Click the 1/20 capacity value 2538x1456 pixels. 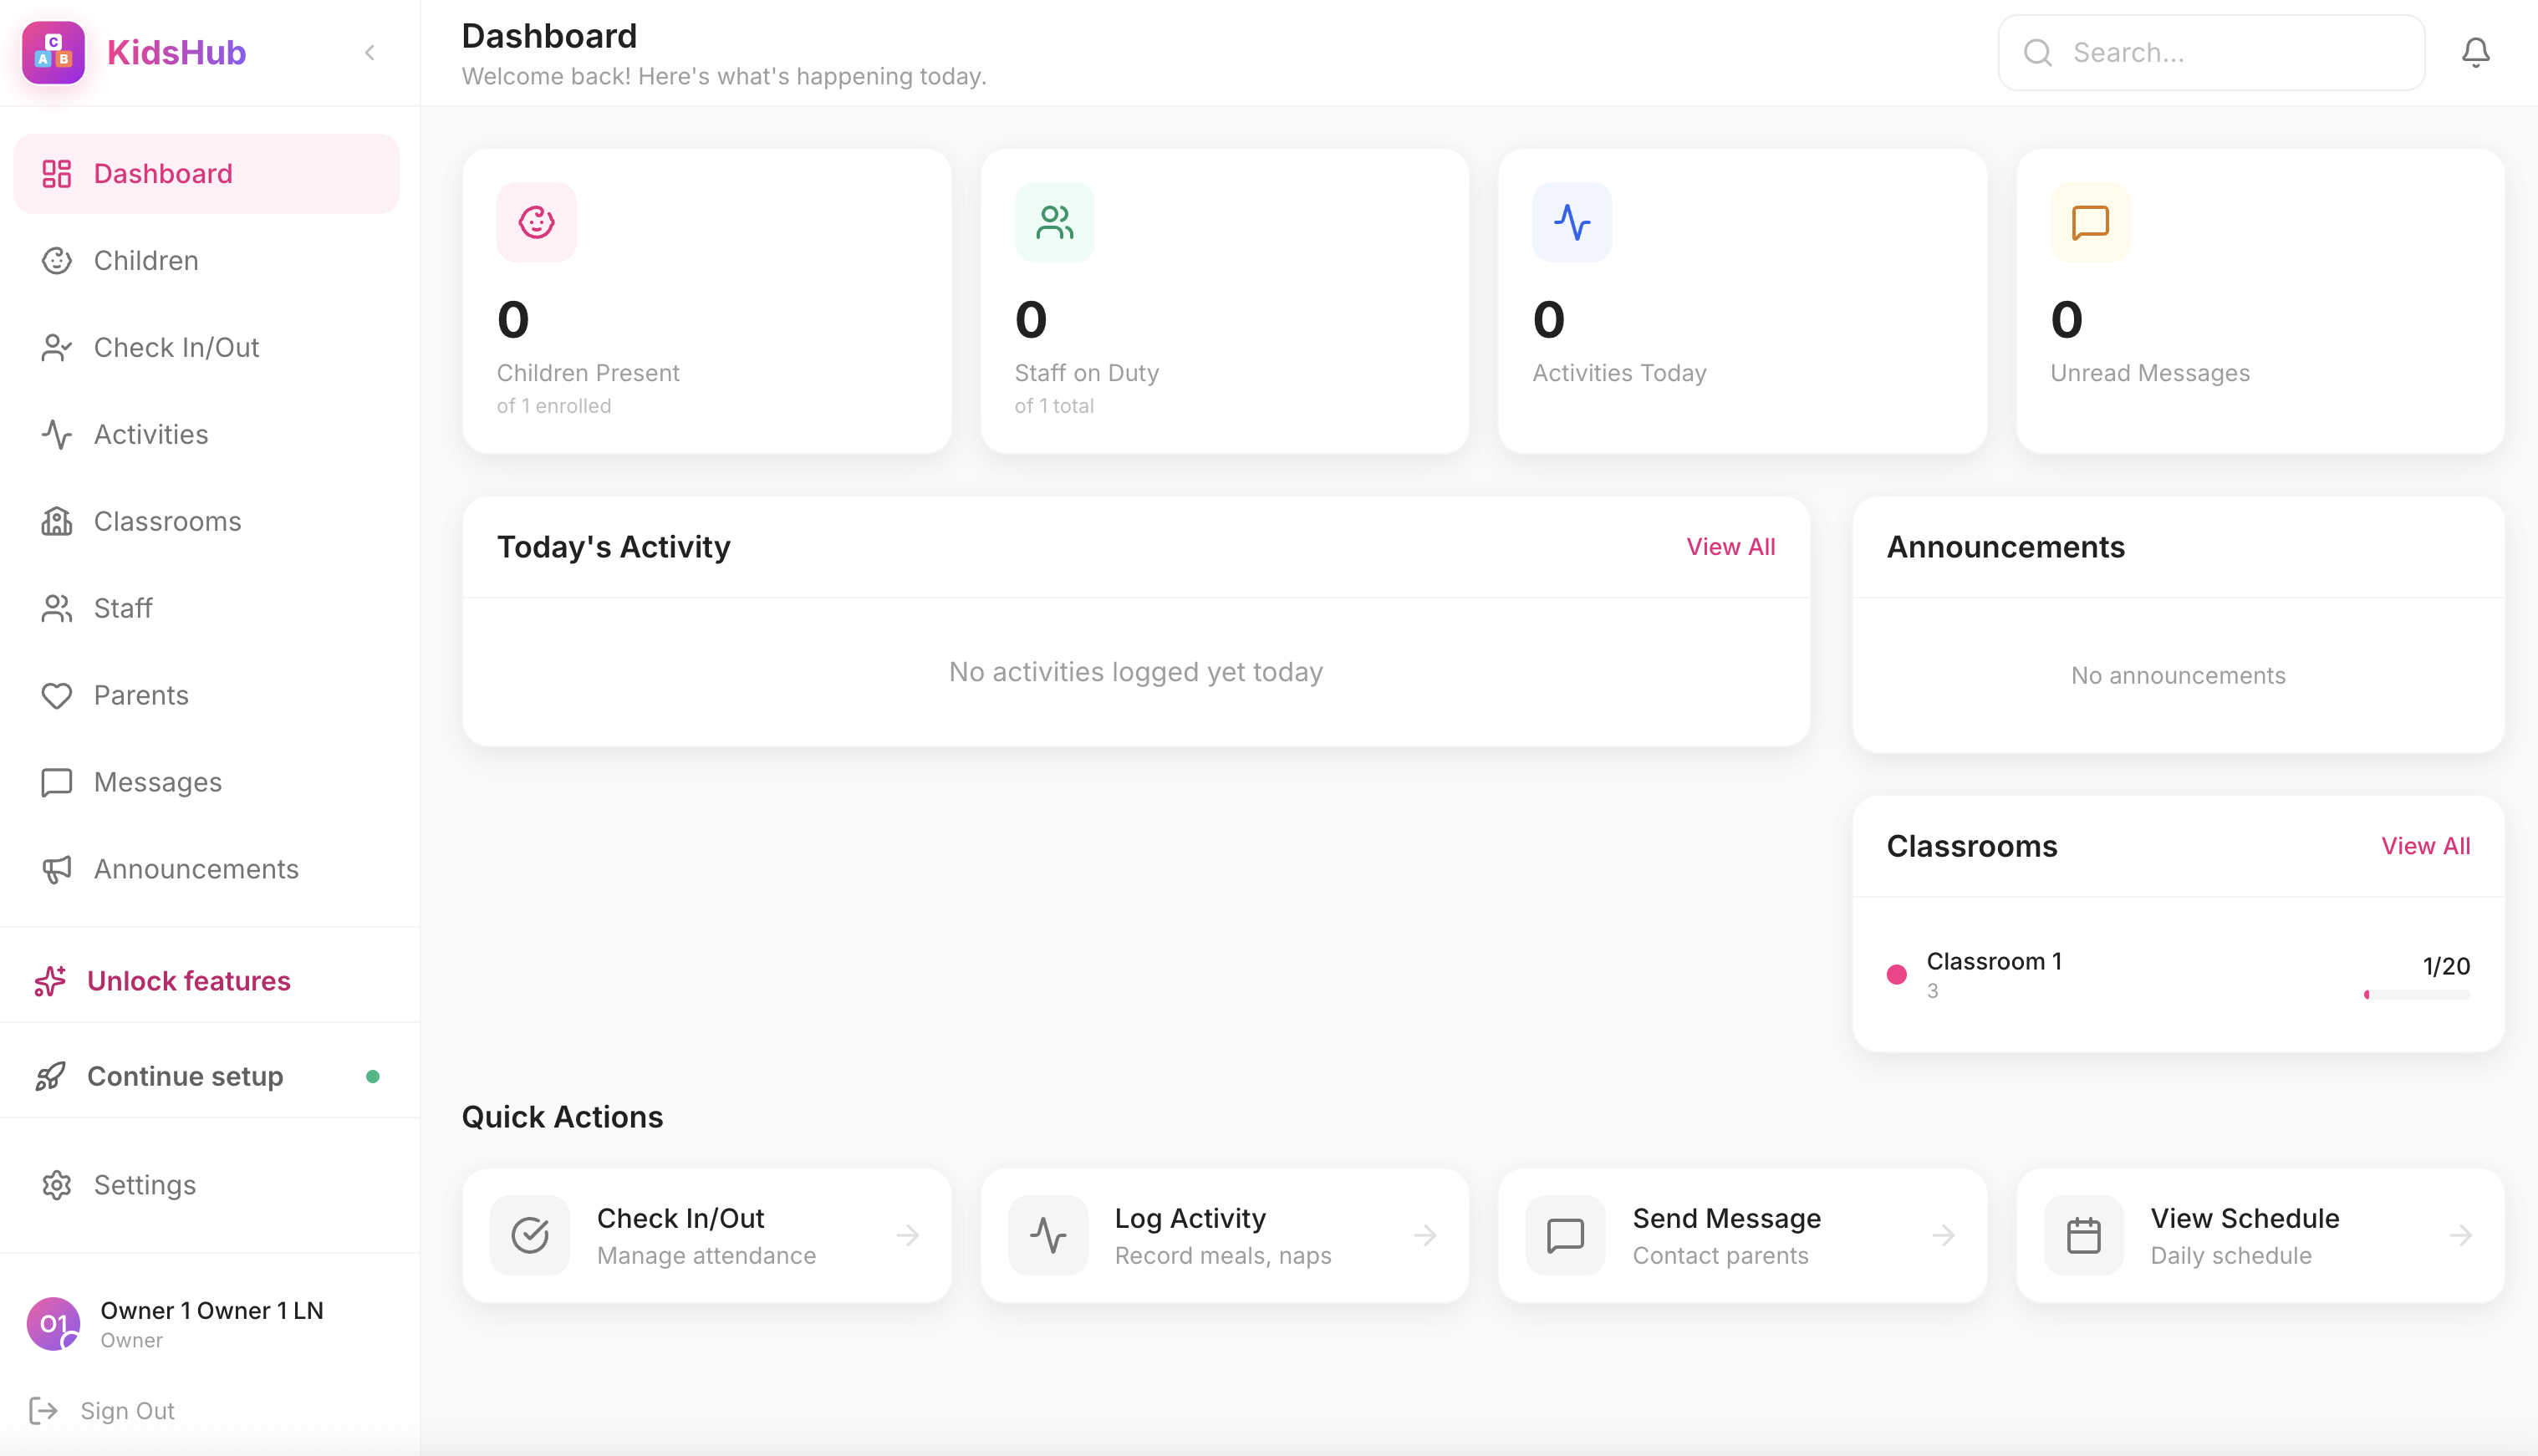(x=2446, y=966)
